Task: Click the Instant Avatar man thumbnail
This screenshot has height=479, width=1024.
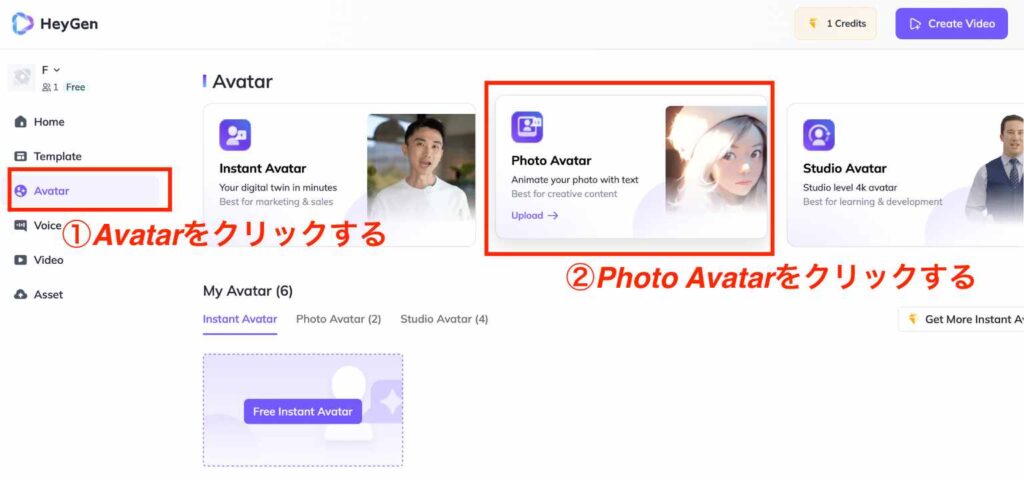Action: pos(421,167)
